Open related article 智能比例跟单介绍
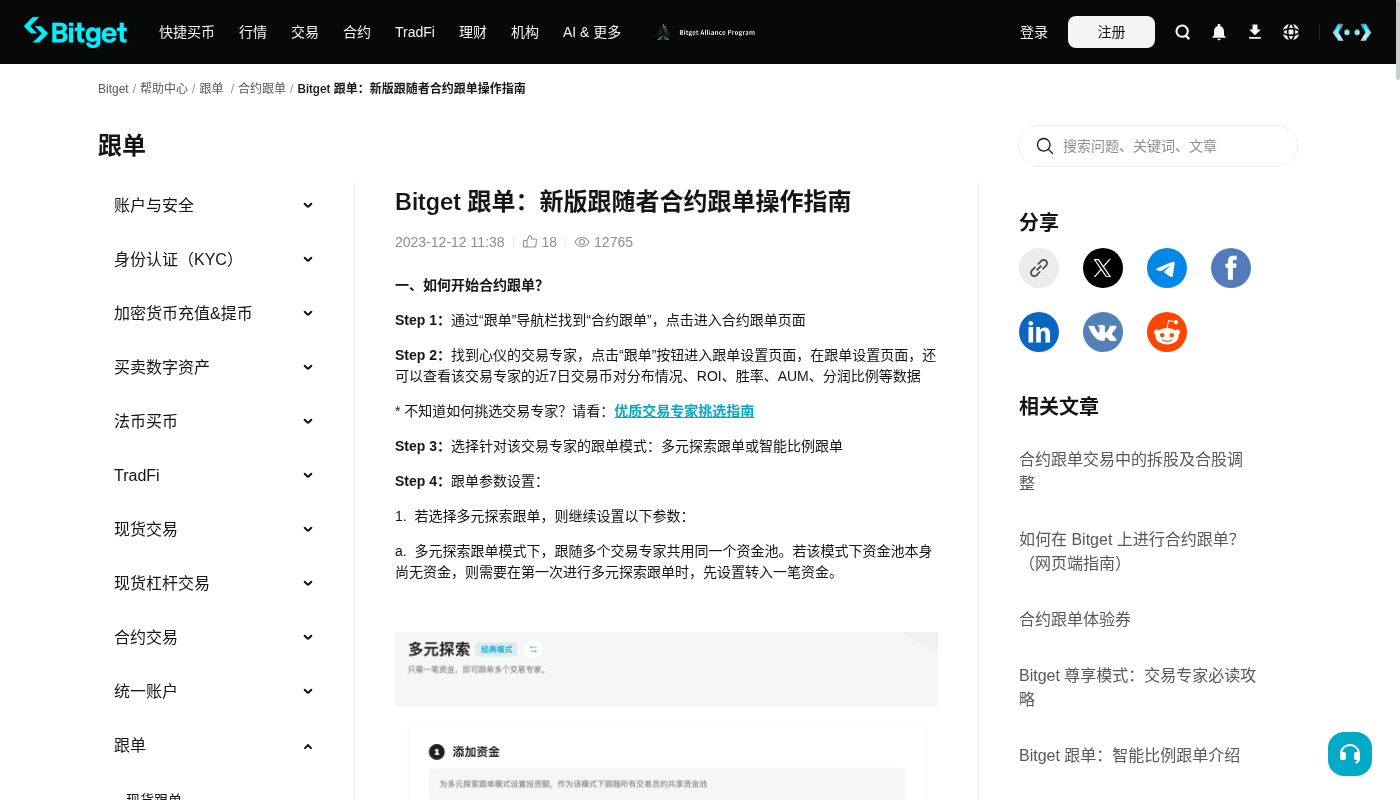Viewport: 1400px width, 800px height. click(1129, 755)
